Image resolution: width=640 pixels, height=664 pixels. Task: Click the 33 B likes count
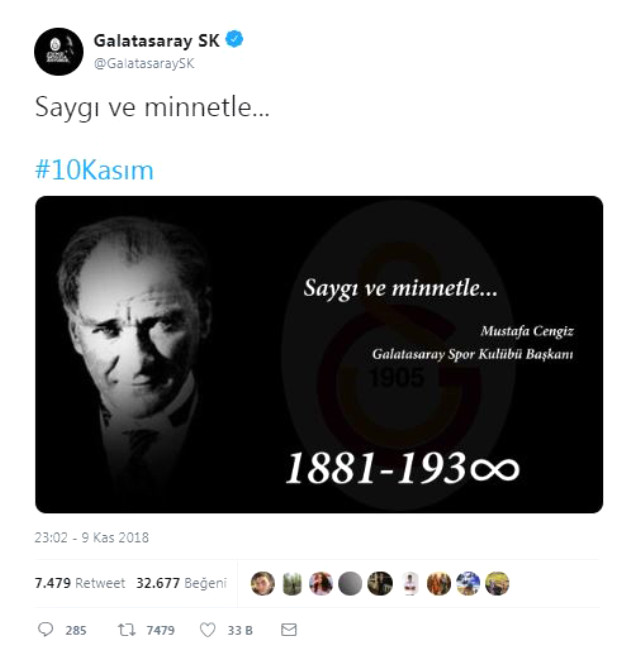(240, 630)
